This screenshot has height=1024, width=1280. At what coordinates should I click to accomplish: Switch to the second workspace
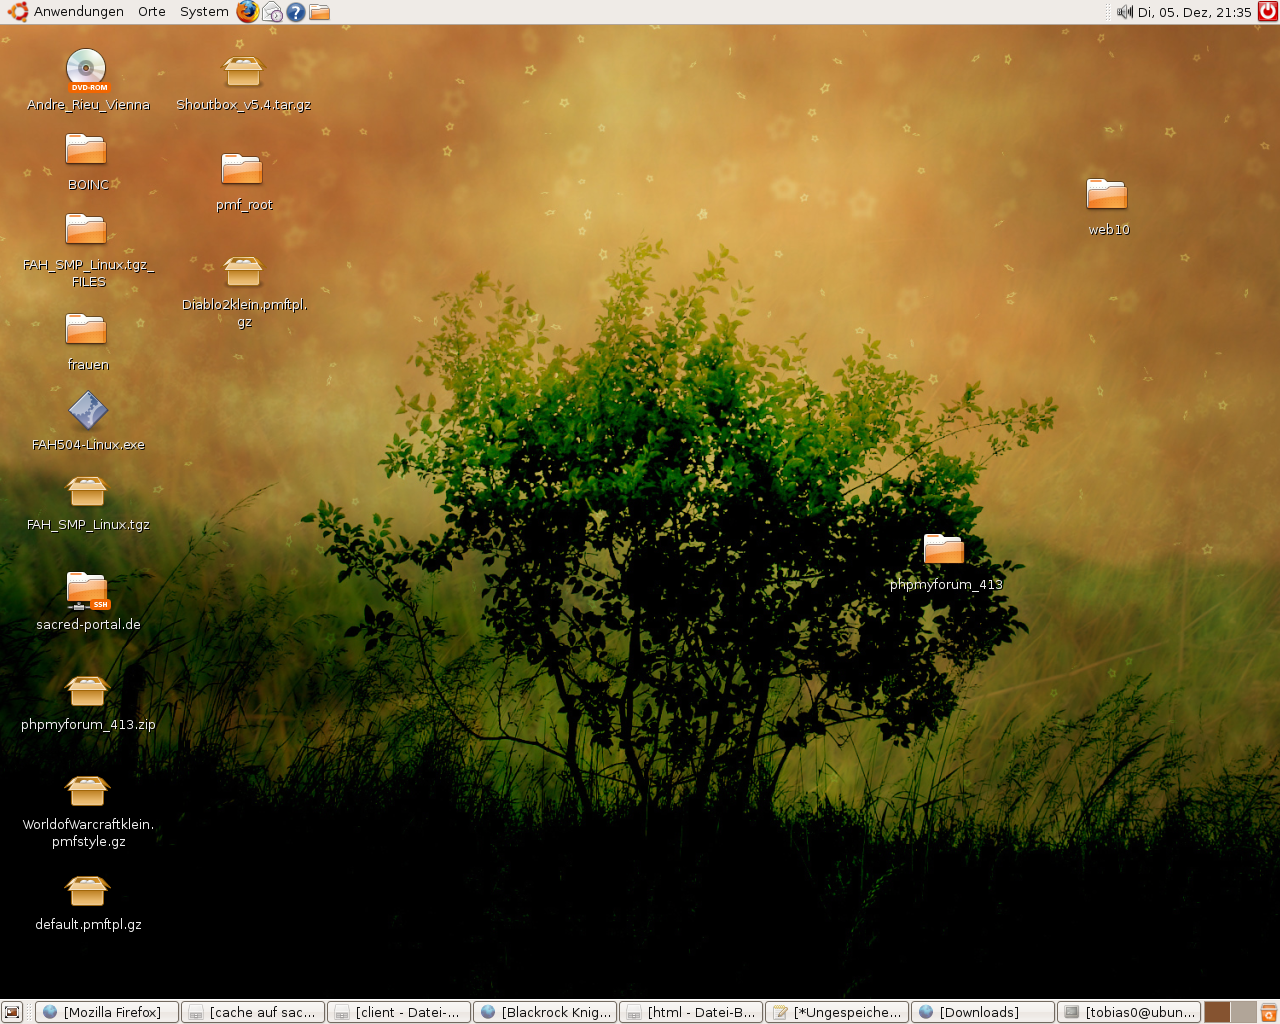click(1243, 1012)
